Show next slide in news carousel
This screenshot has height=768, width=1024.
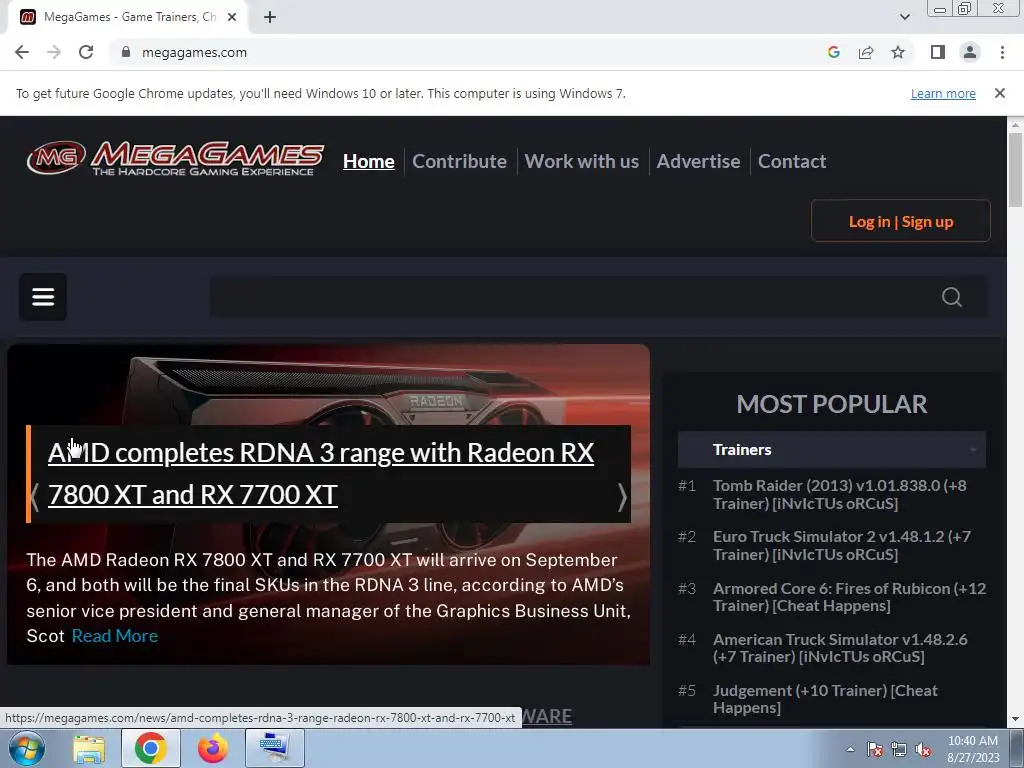[x=621, y=498]
